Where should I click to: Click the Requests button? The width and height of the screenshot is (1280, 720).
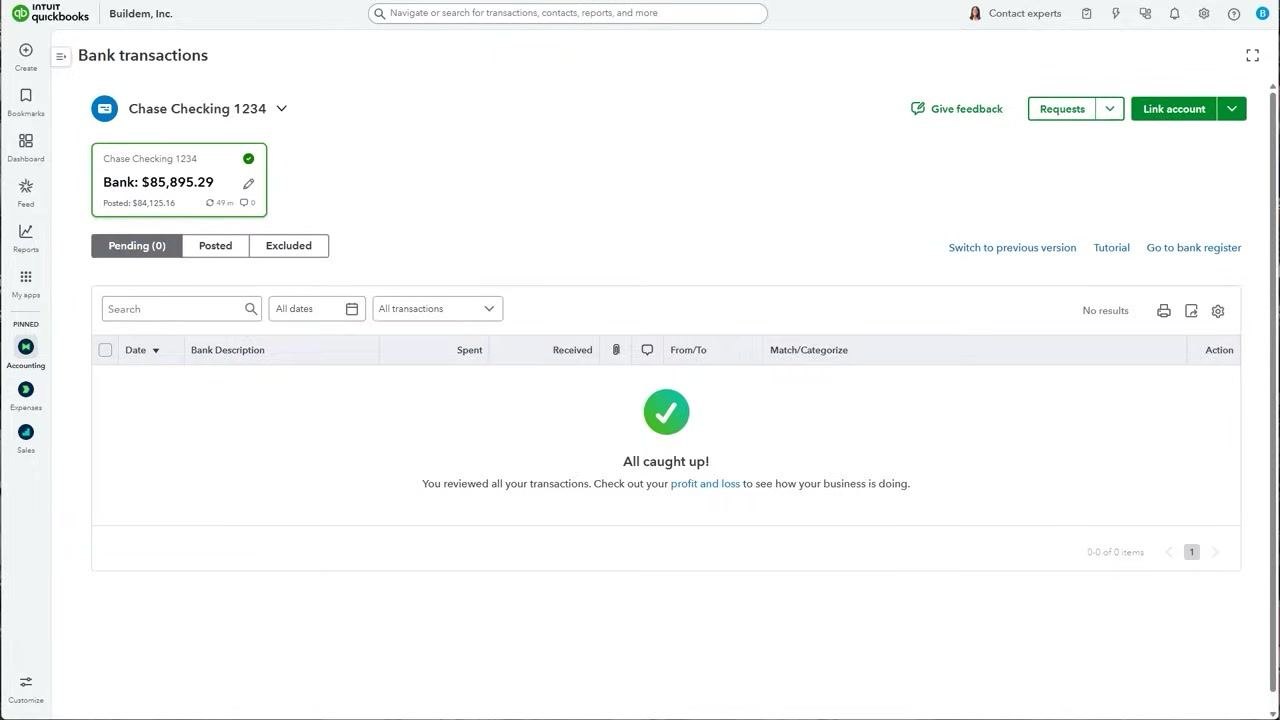[1062, 109]
